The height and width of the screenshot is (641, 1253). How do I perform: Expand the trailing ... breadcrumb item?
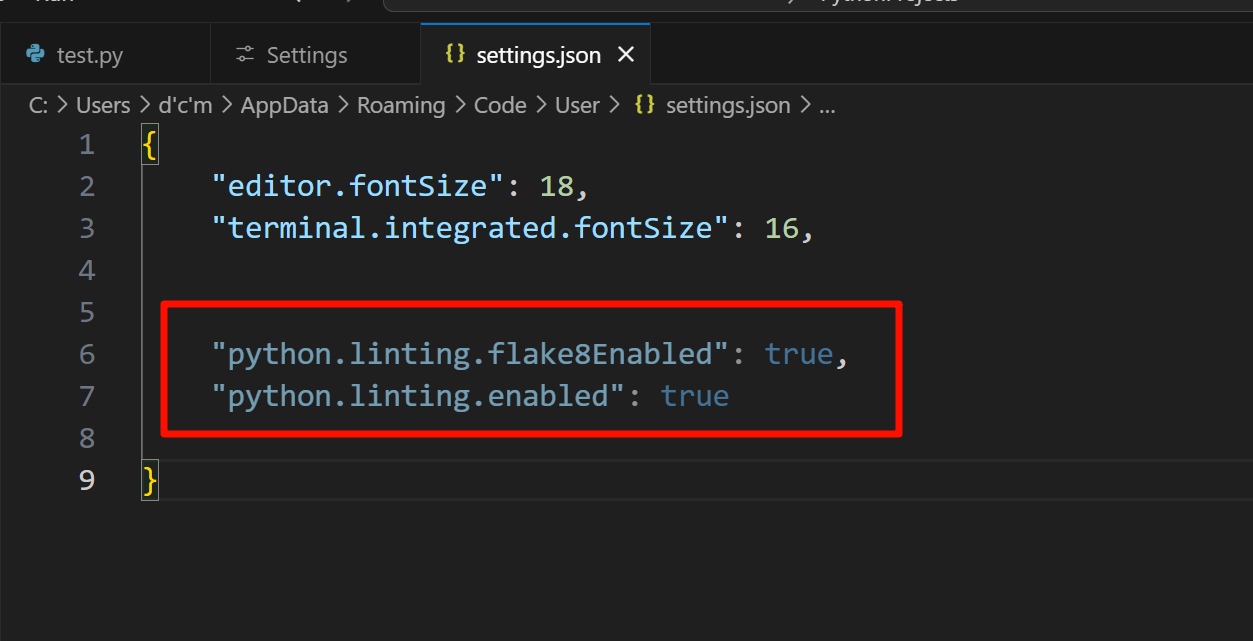point(827,105)
